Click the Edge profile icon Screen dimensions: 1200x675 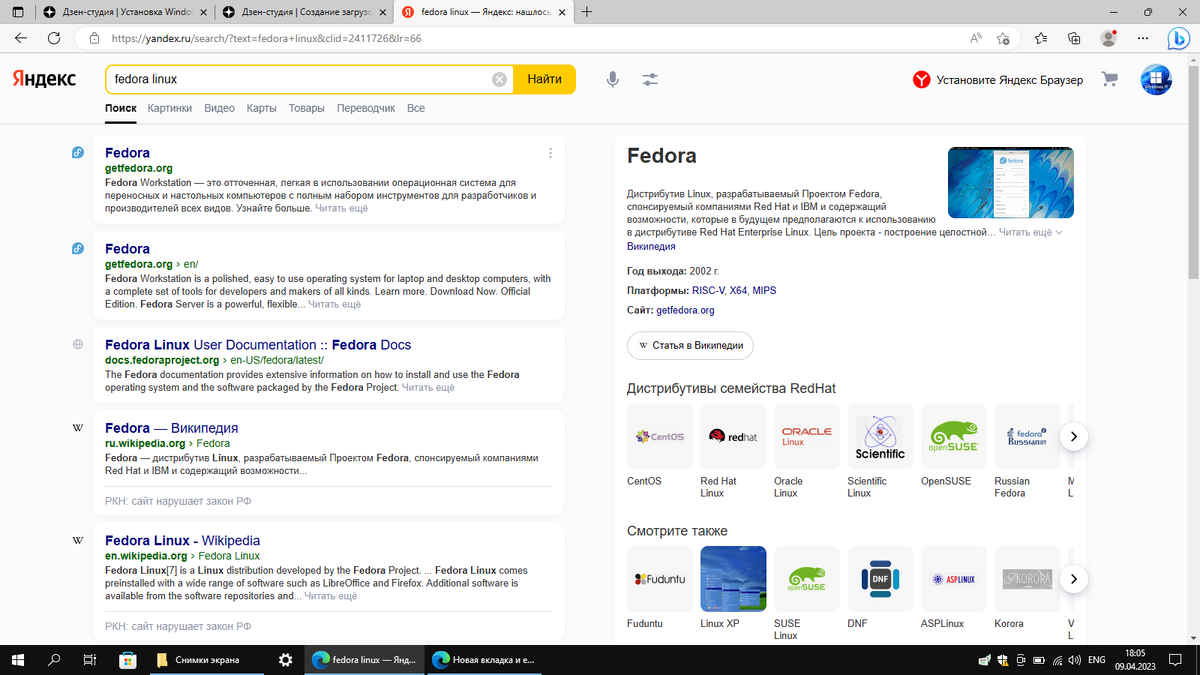[1108, 38]
